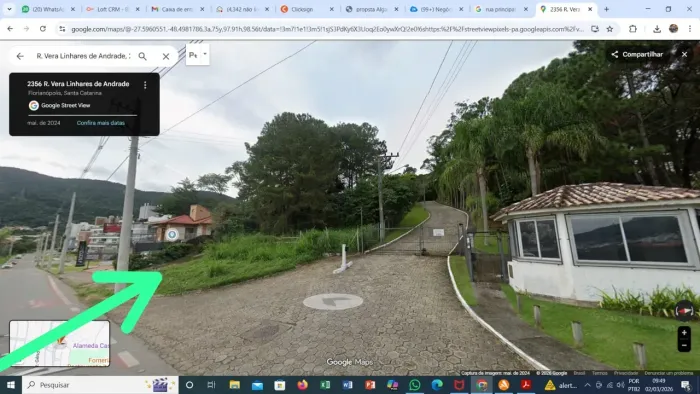Click the forward navigation arrow on the road
The image size is (700, 394).
[x=333, y=302]
